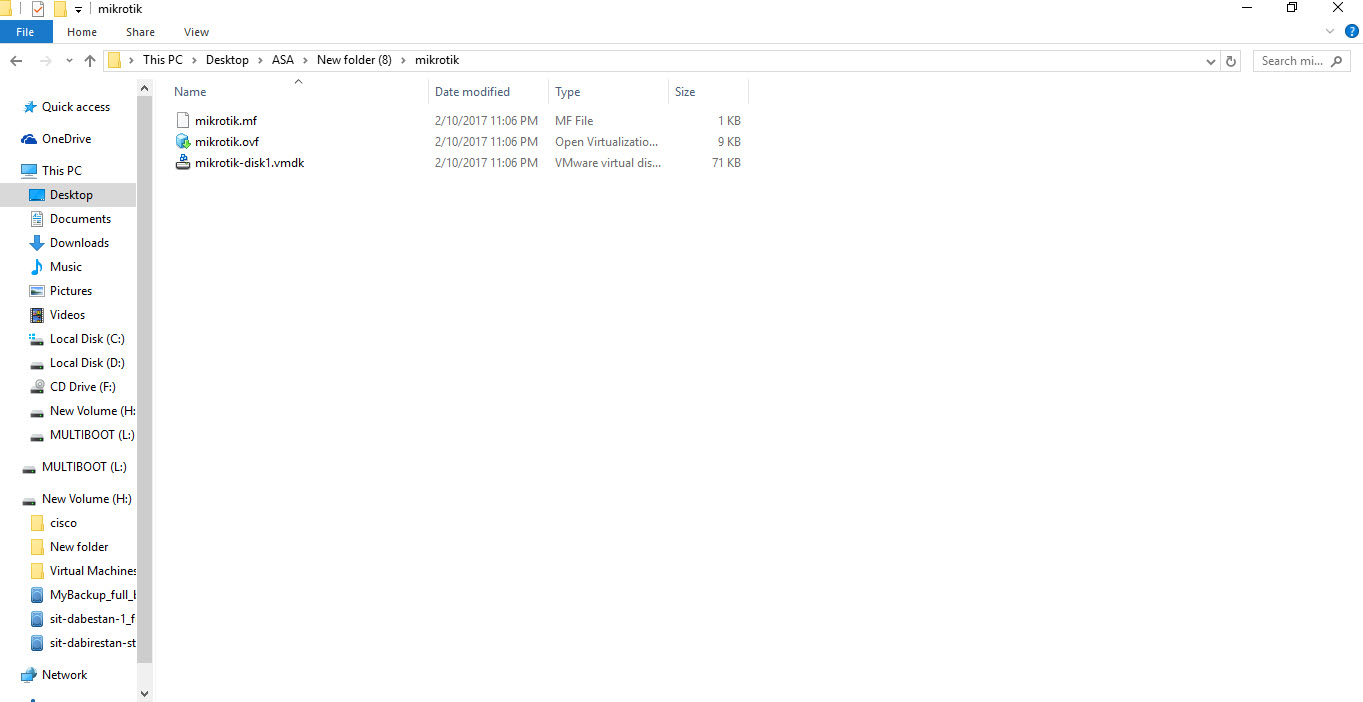Open Local Disk (C:)
The height and width of the screenshot is (702, 1363).
click(84, 338)
